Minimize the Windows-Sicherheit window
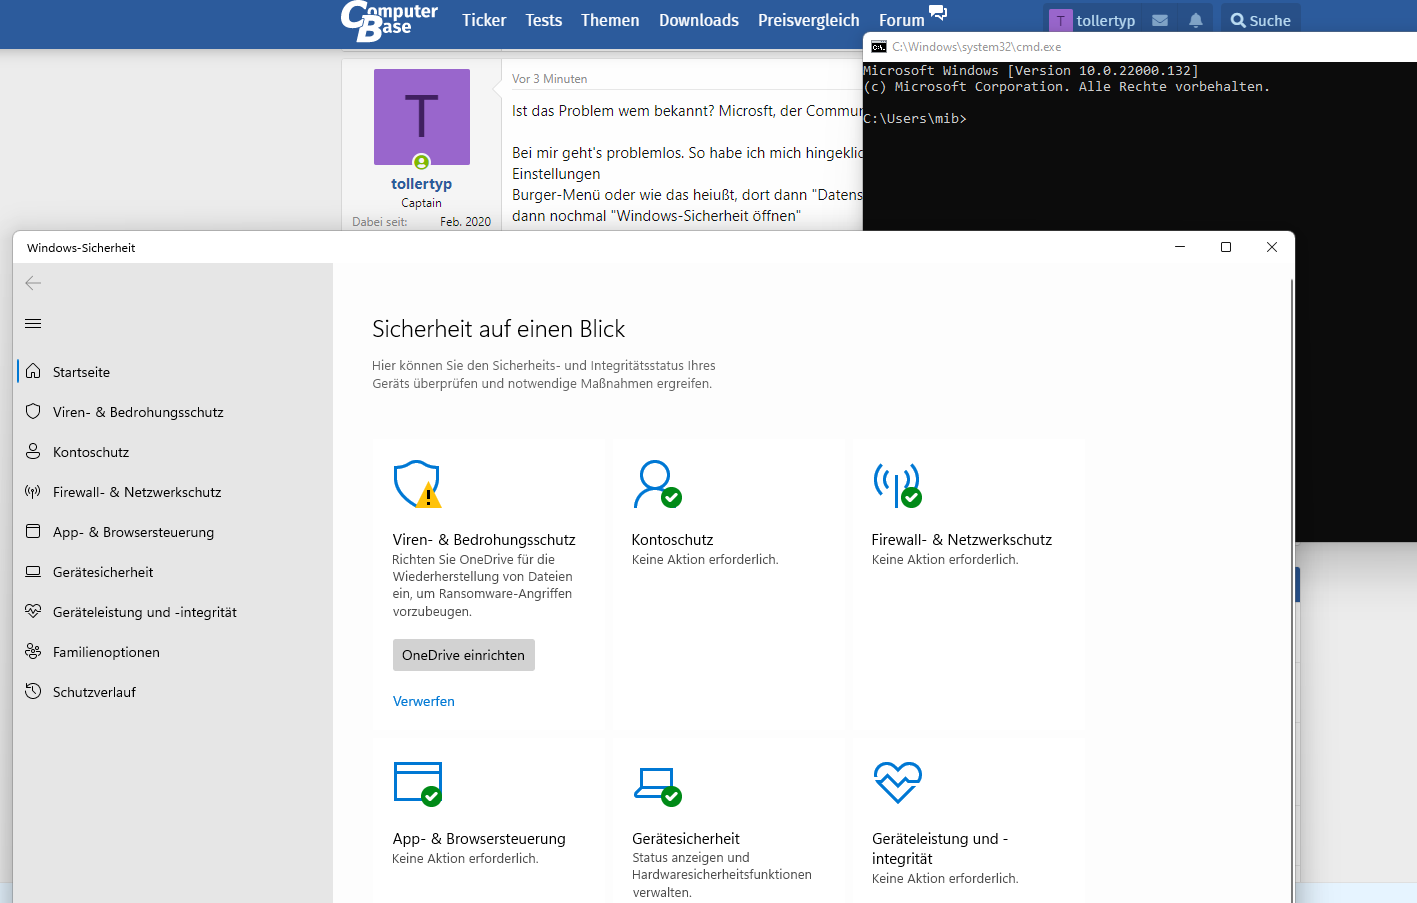This screenshot has height=903, width=1417. (x=1180, y=247)
